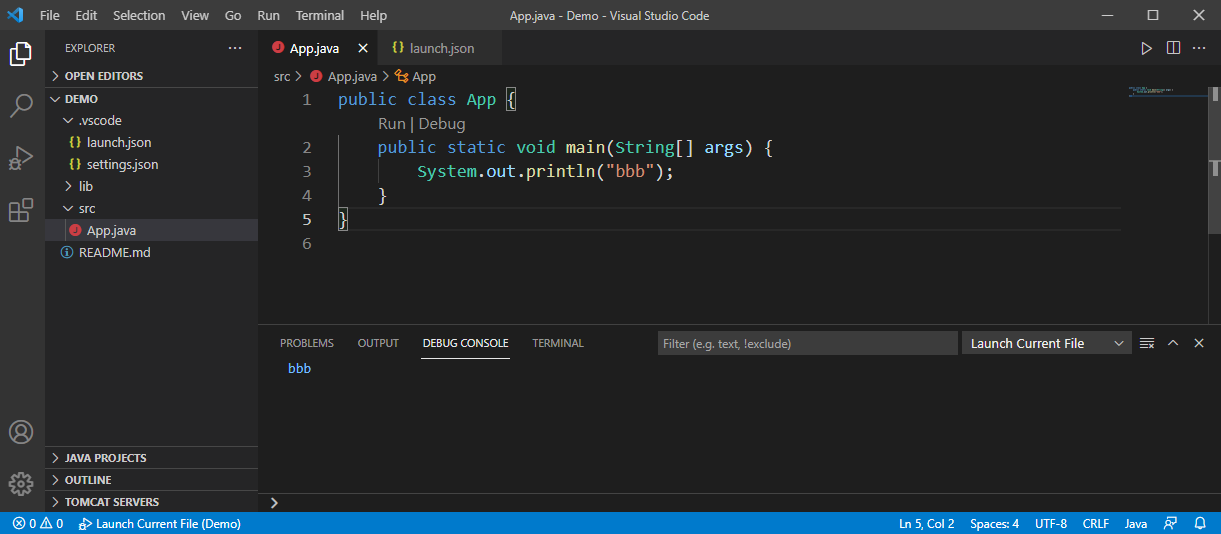
Task: Maximize the panel with up chevron
Action: pos(1173,343)
